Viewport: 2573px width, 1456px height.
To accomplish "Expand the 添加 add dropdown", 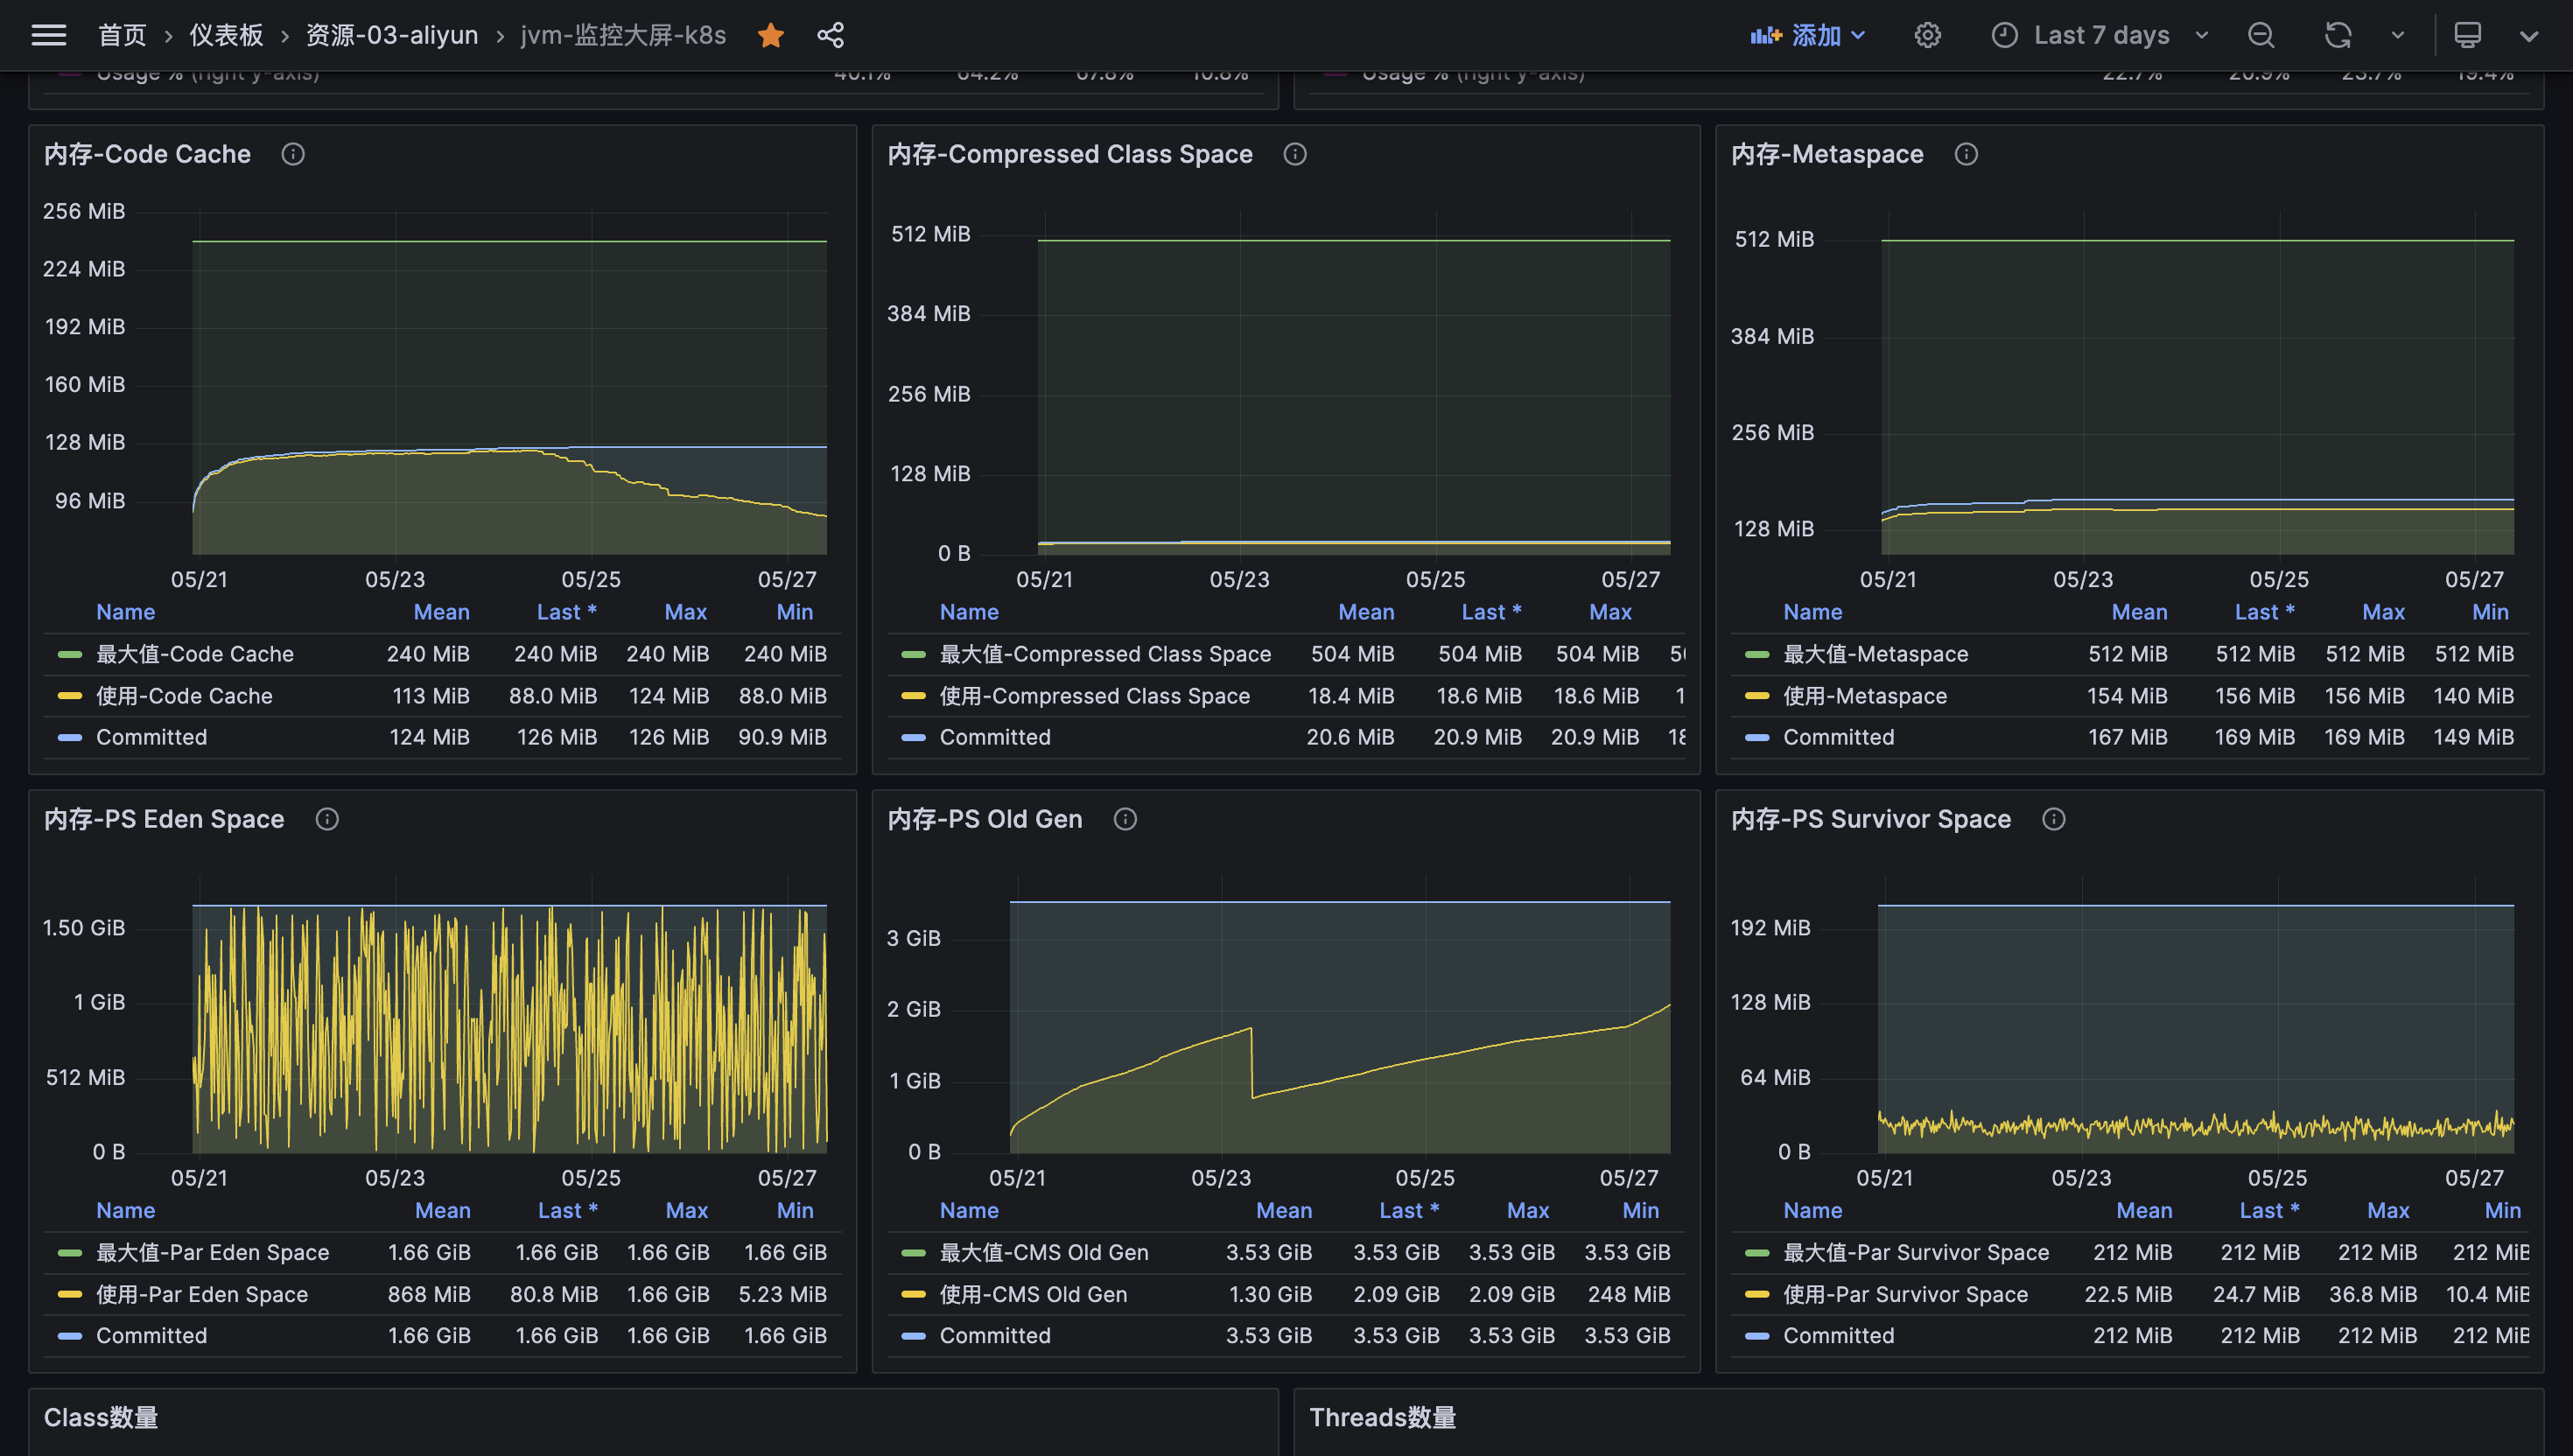I will pos(1808,35).
